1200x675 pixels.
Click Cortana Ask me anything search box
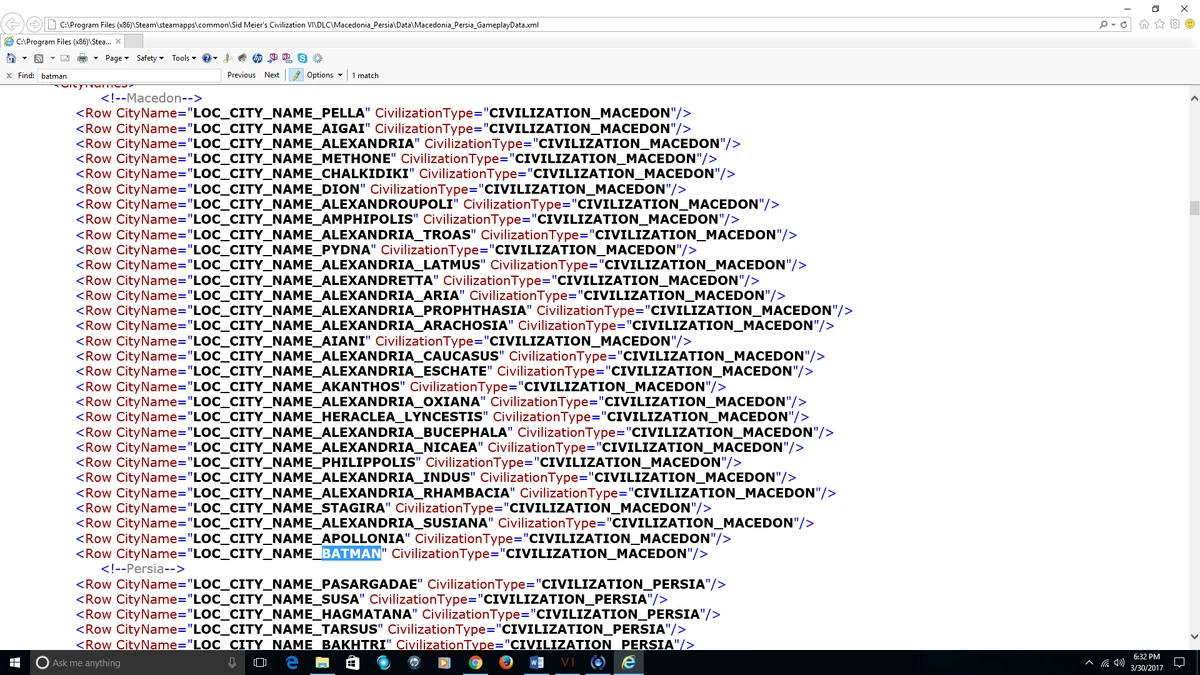[138, 662]
